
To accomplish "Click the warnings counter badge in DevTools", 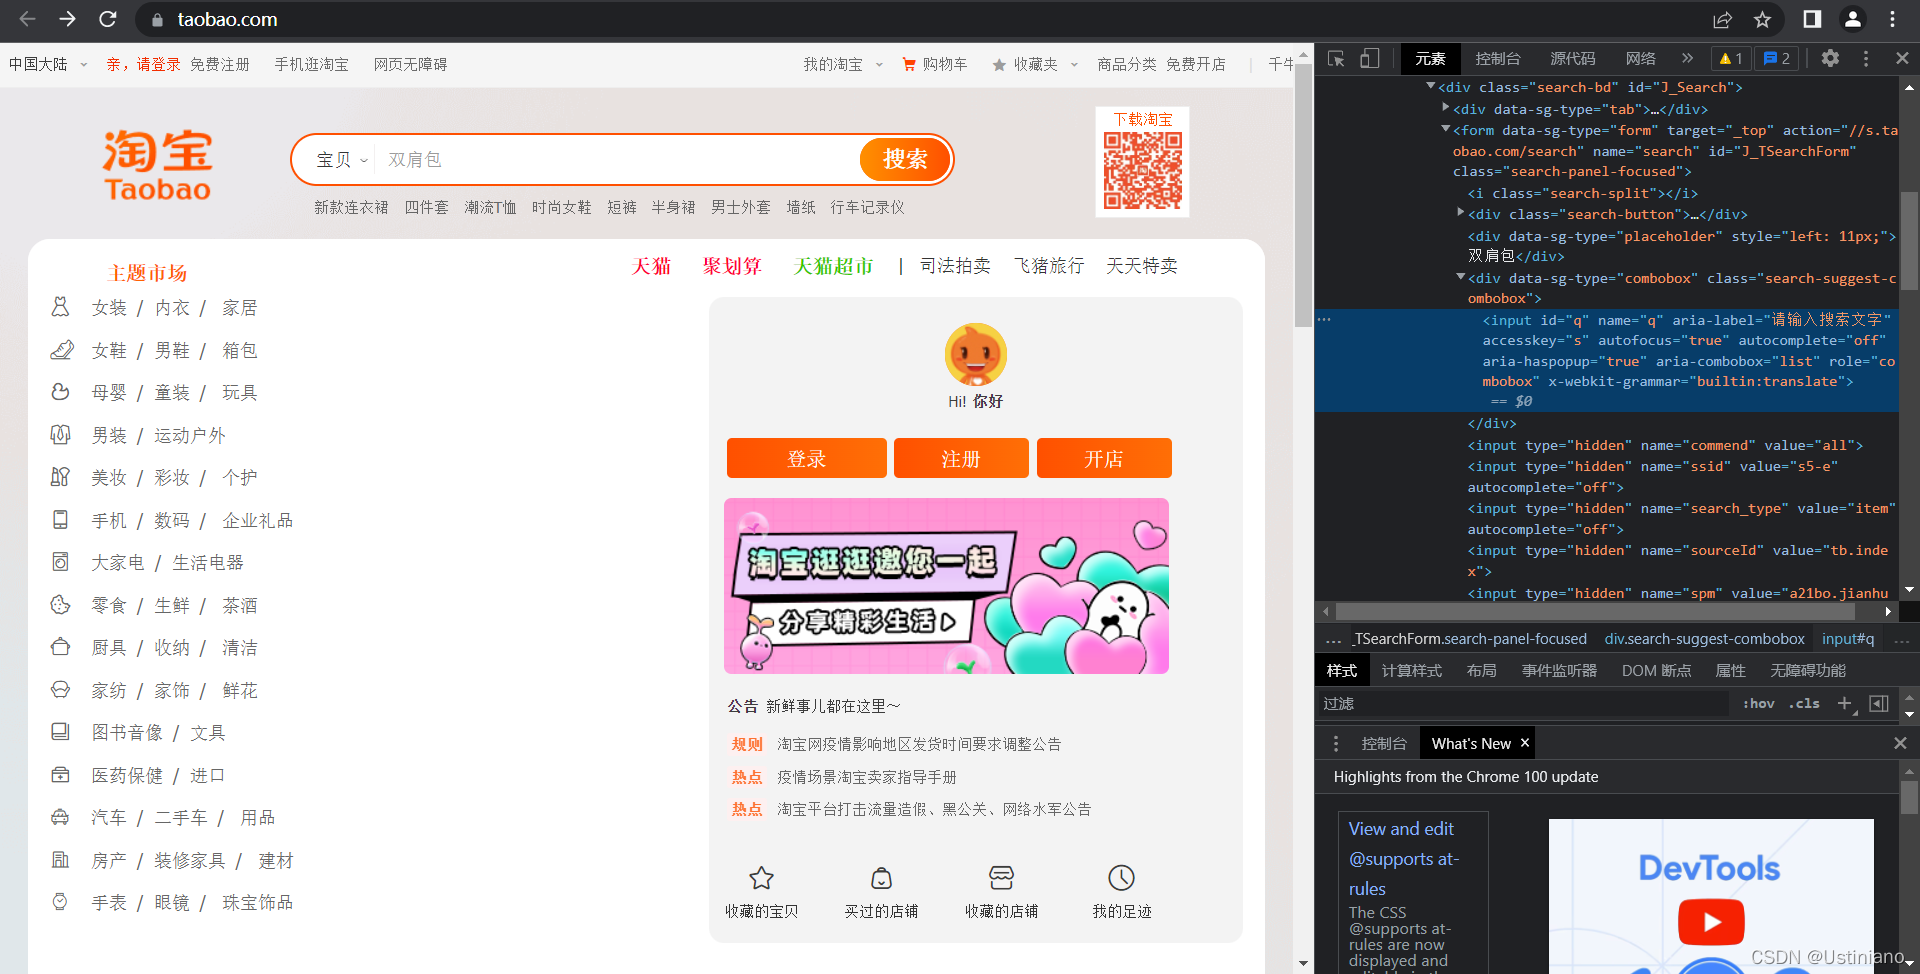I will tap(1731, 59).
